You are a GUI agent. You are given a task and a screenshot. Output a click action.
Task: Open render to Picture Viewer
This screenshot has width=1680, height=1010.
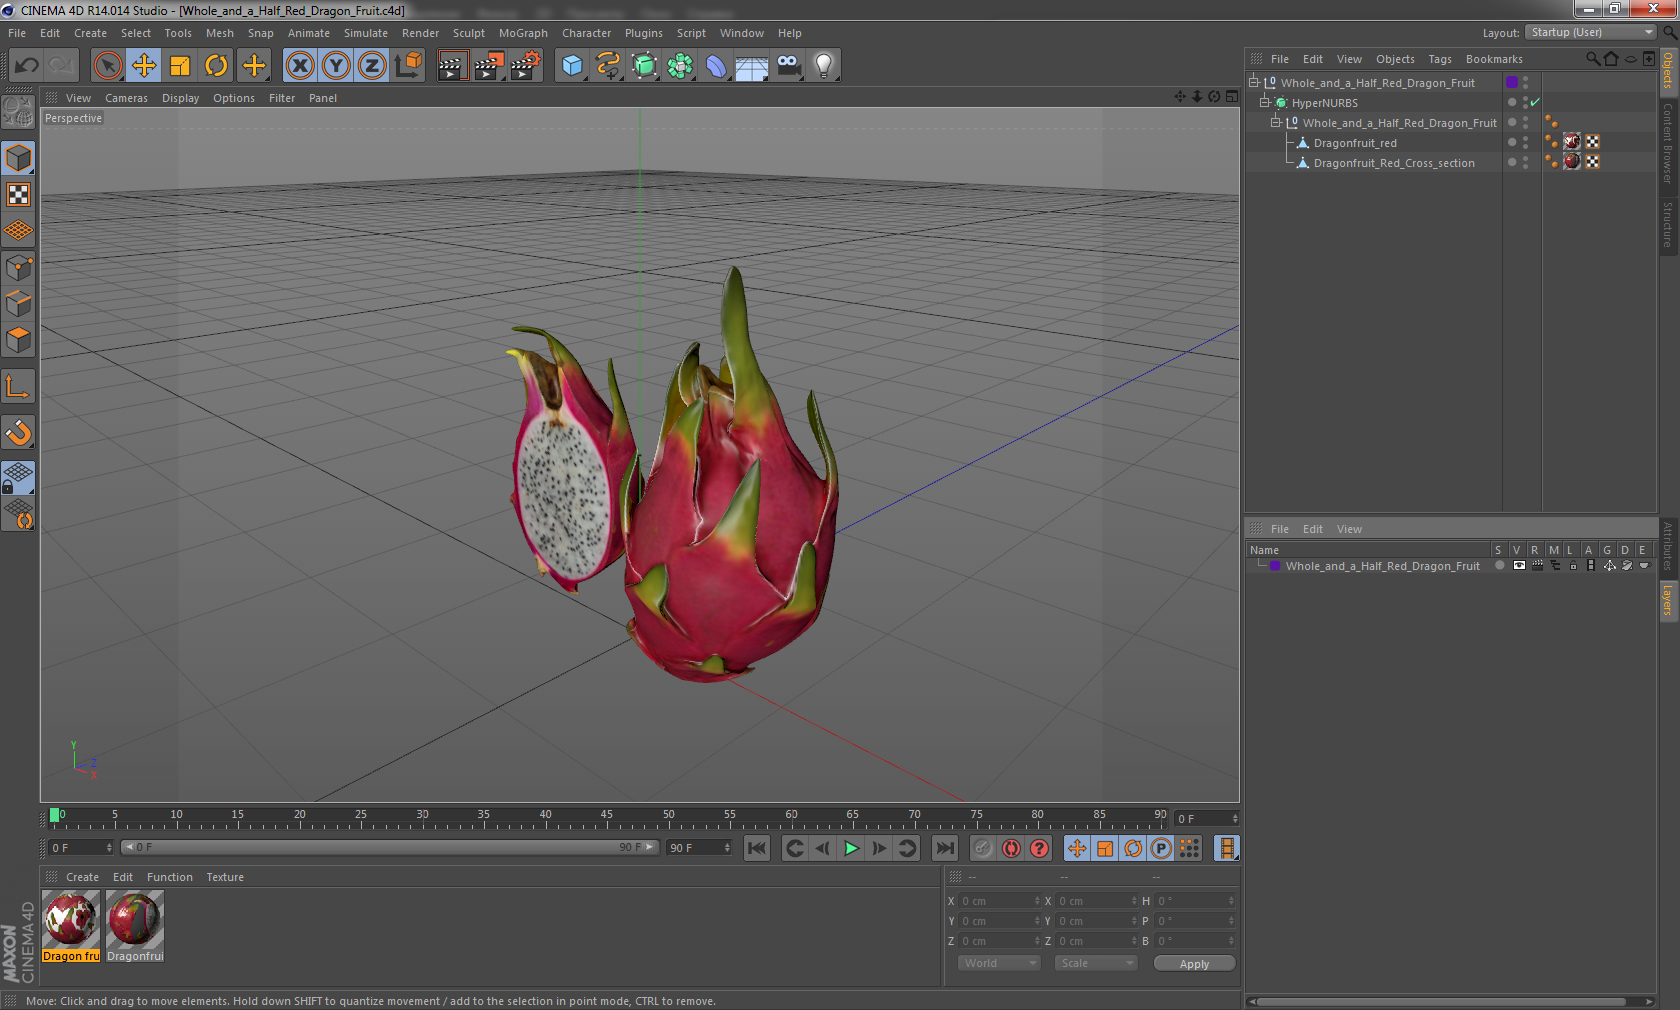(488, 66)
